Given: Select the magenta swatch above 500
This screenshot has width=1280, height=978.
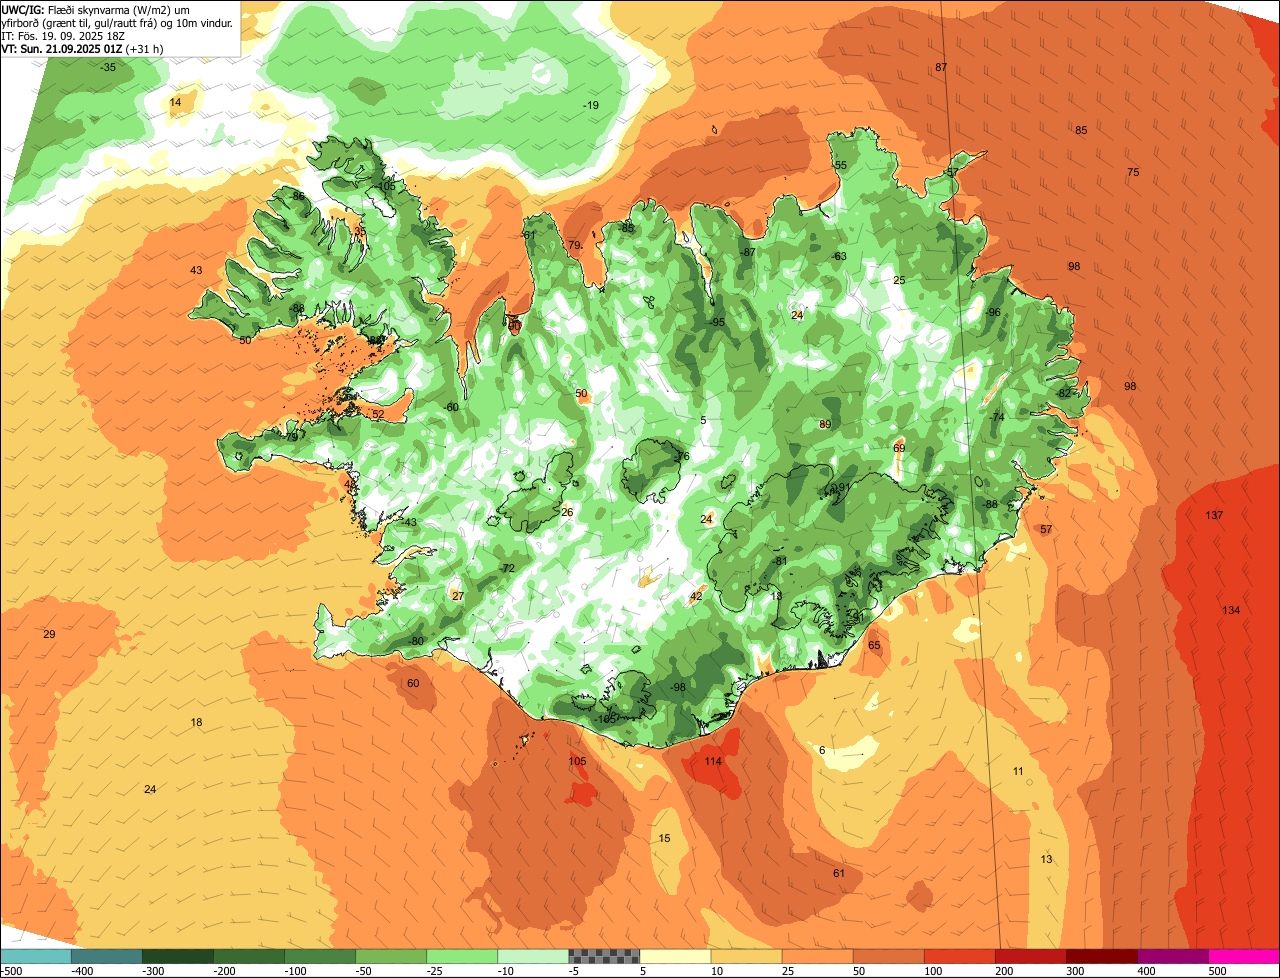Looking at the screenshot, I should point(1243,956).
